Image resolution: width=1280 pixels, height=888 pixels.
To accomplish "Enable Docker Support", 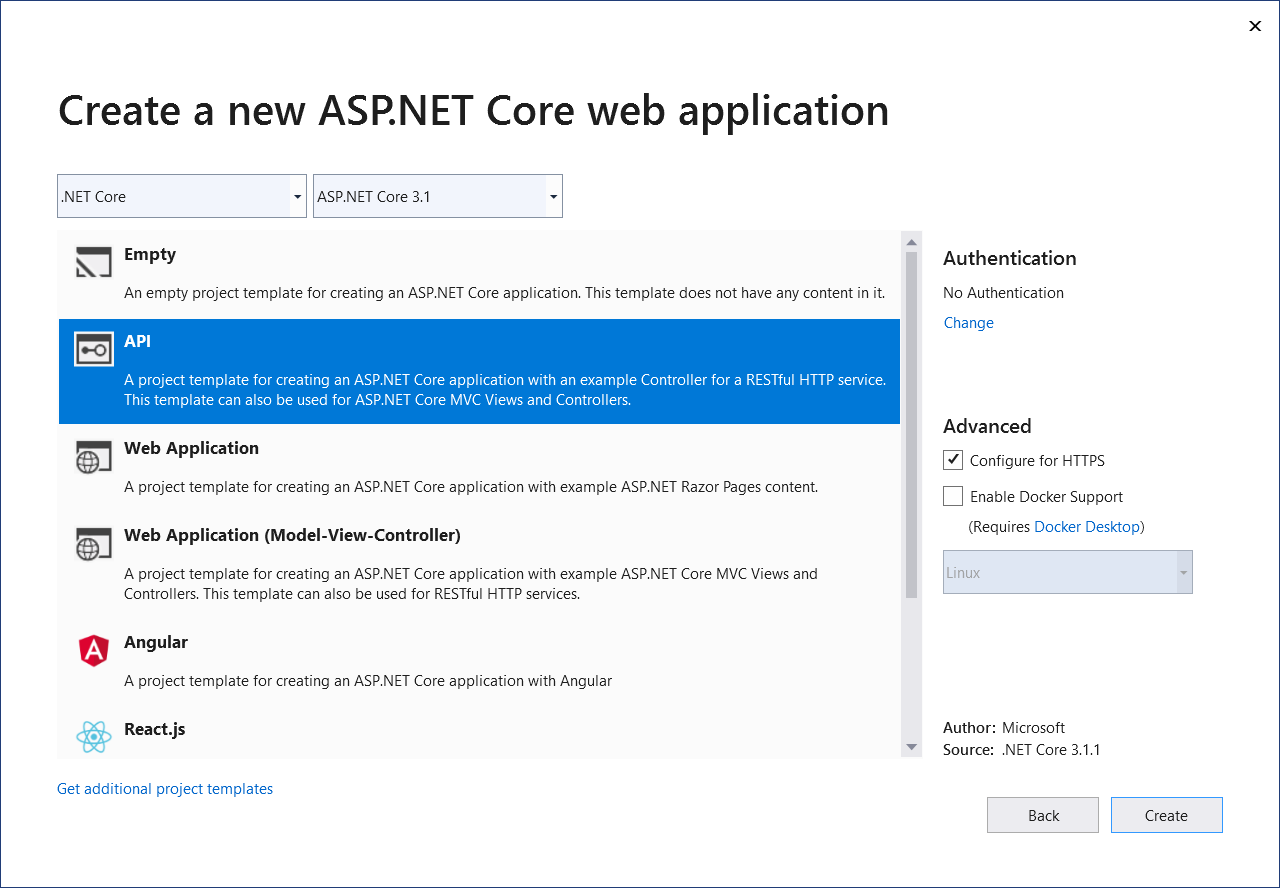I will tap(952, 495).
